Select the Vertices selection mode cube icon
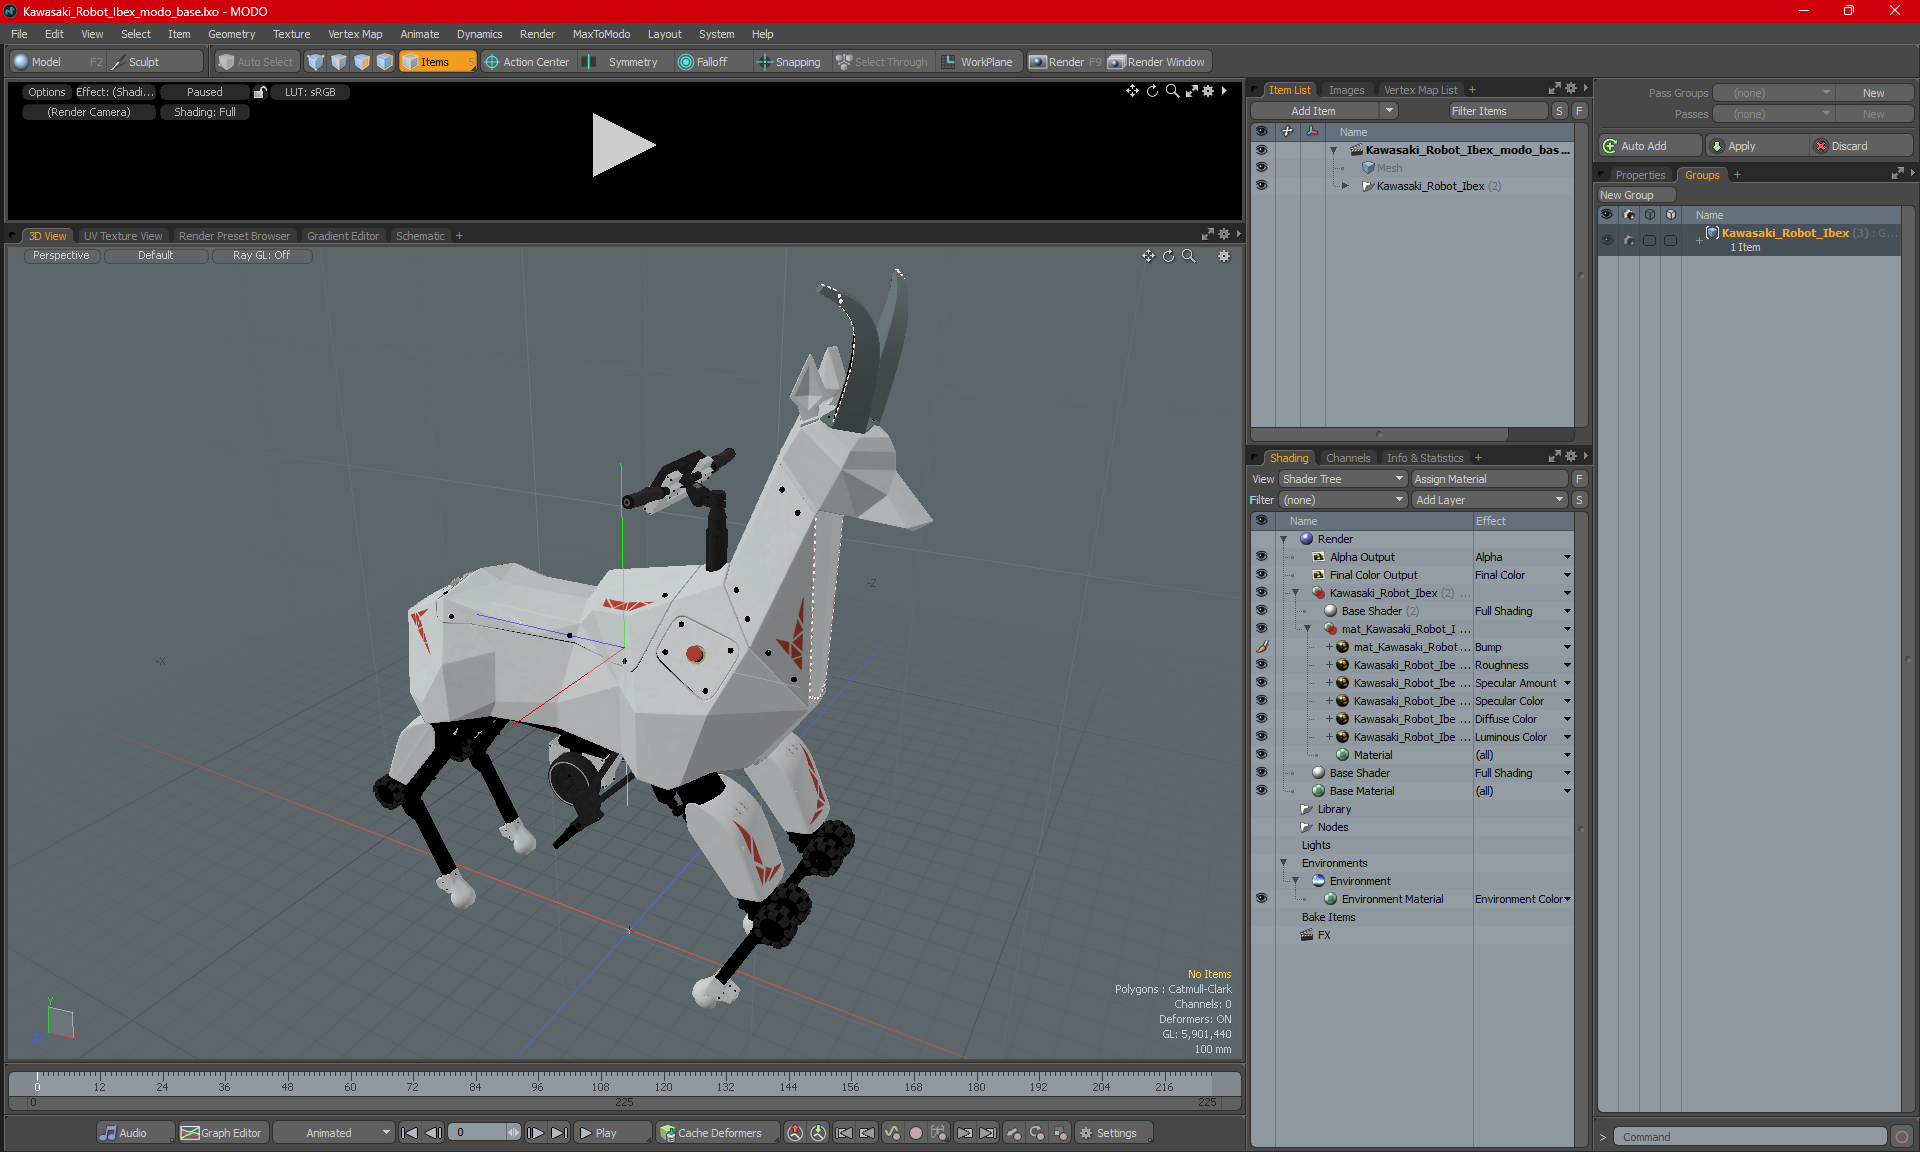Viewport: 1920px width, 1152px height. pyautogui.click(x=316, y=62)
